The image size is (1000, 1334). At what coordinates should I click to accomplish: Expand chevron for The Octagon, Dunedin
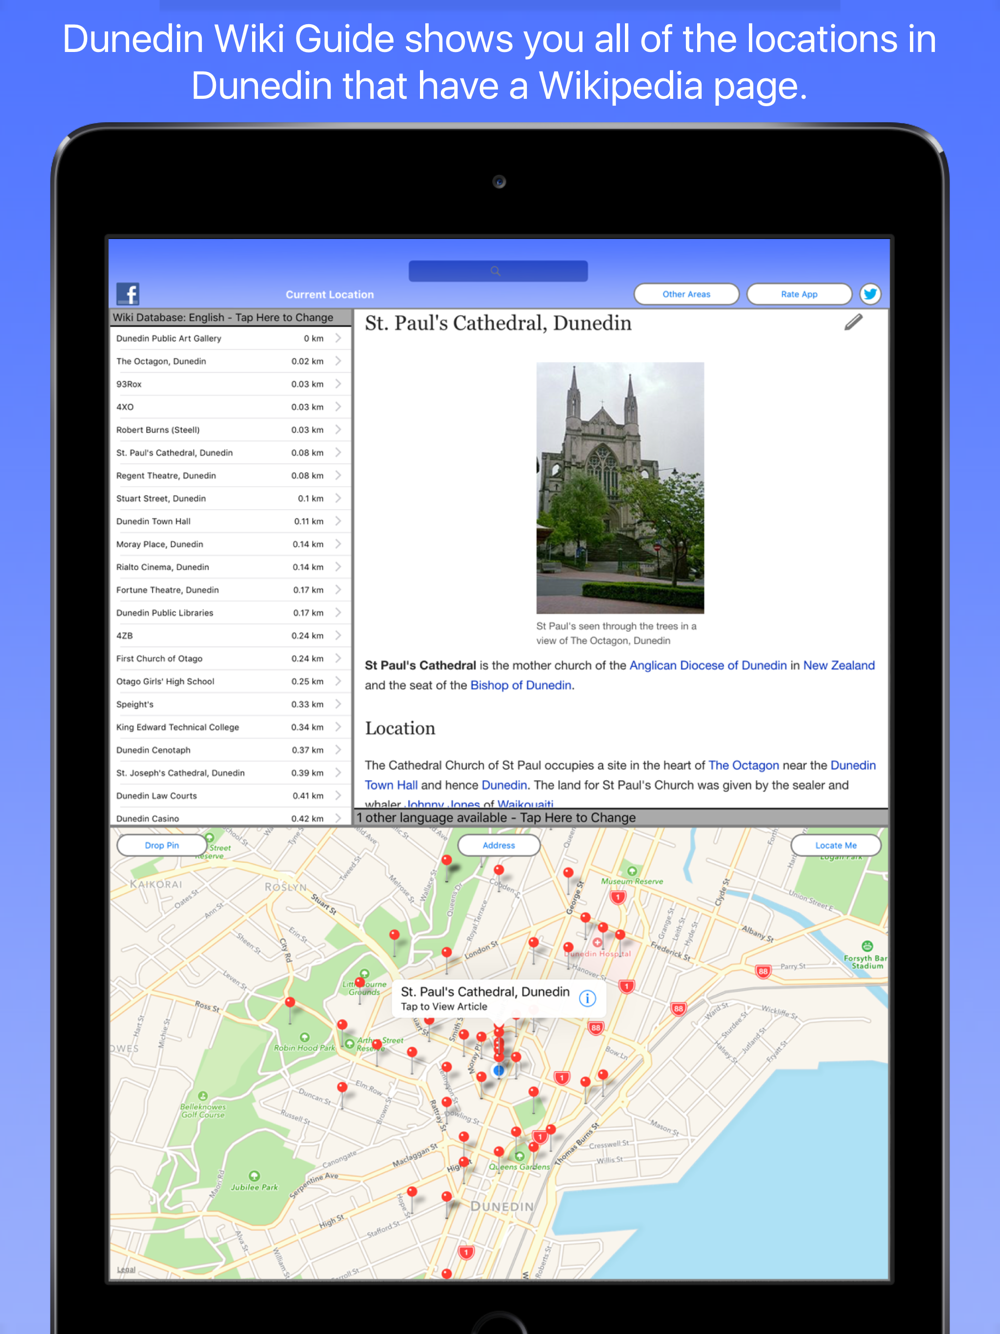tap(338, 361)
